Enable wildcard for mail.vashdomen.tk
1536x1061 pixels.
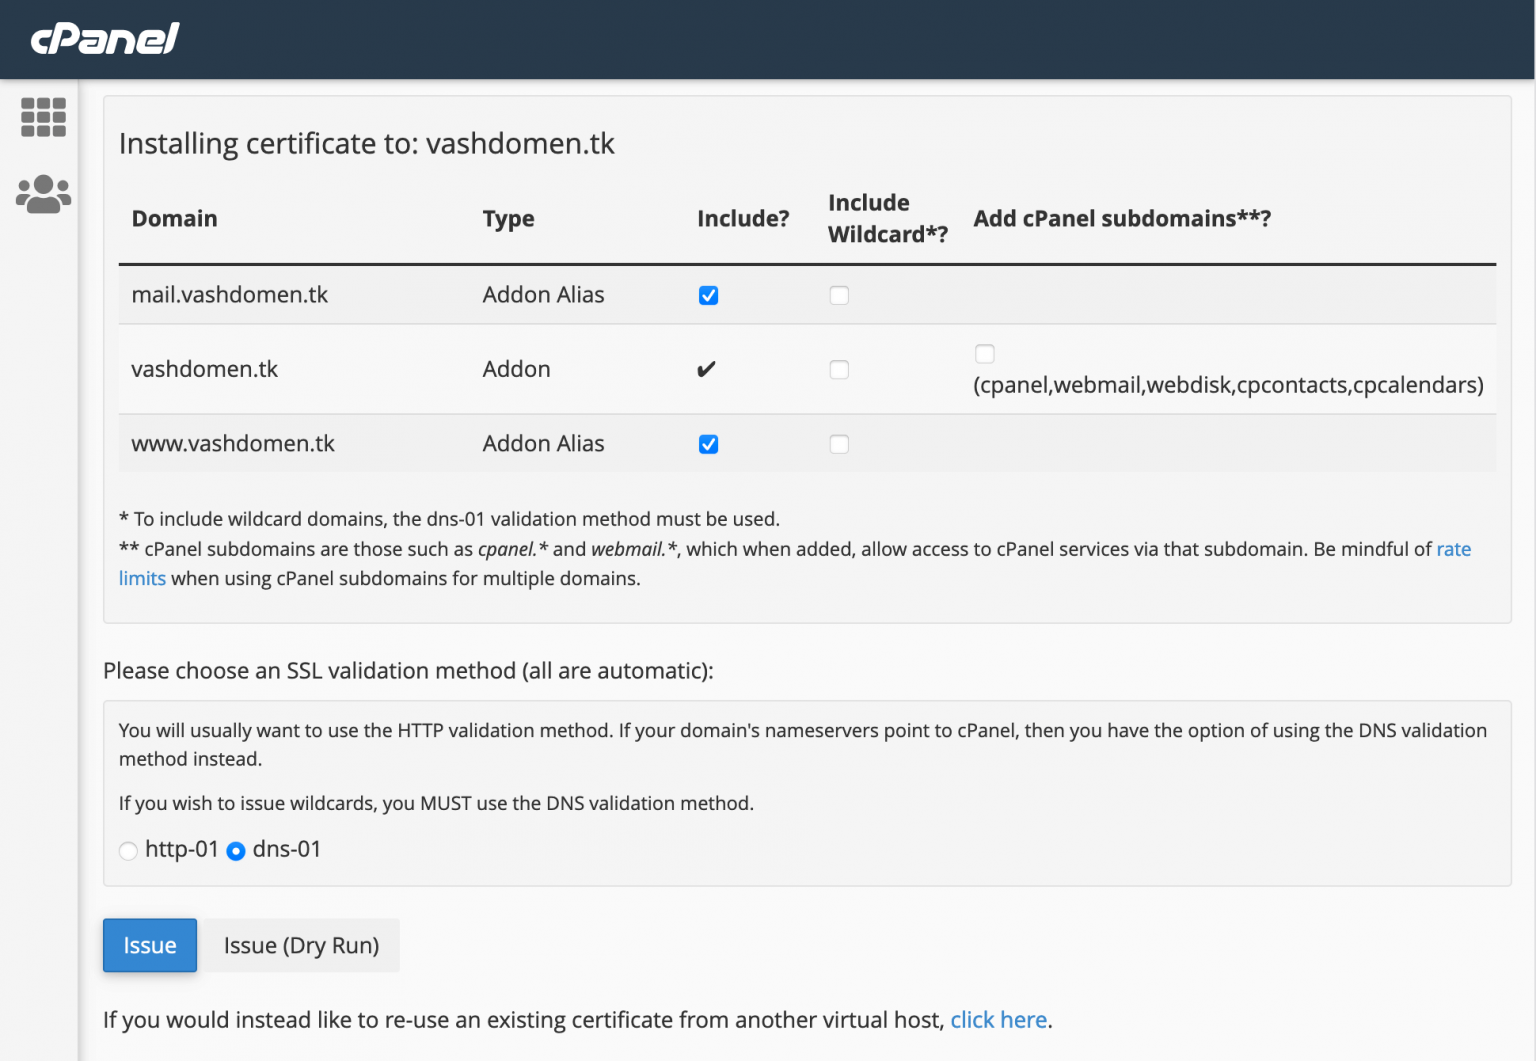pyautogui.click(x=839, y=295)
